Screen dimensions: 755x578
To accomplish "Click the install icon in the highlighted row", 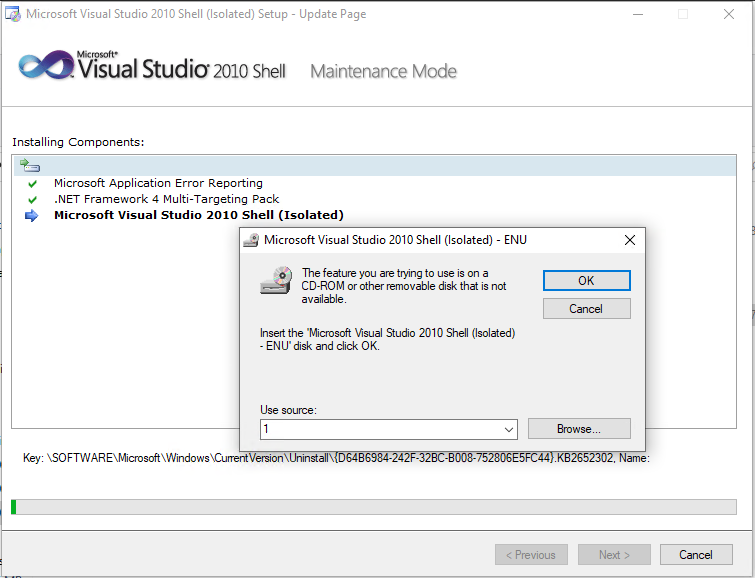I will (x=30, y=166).
